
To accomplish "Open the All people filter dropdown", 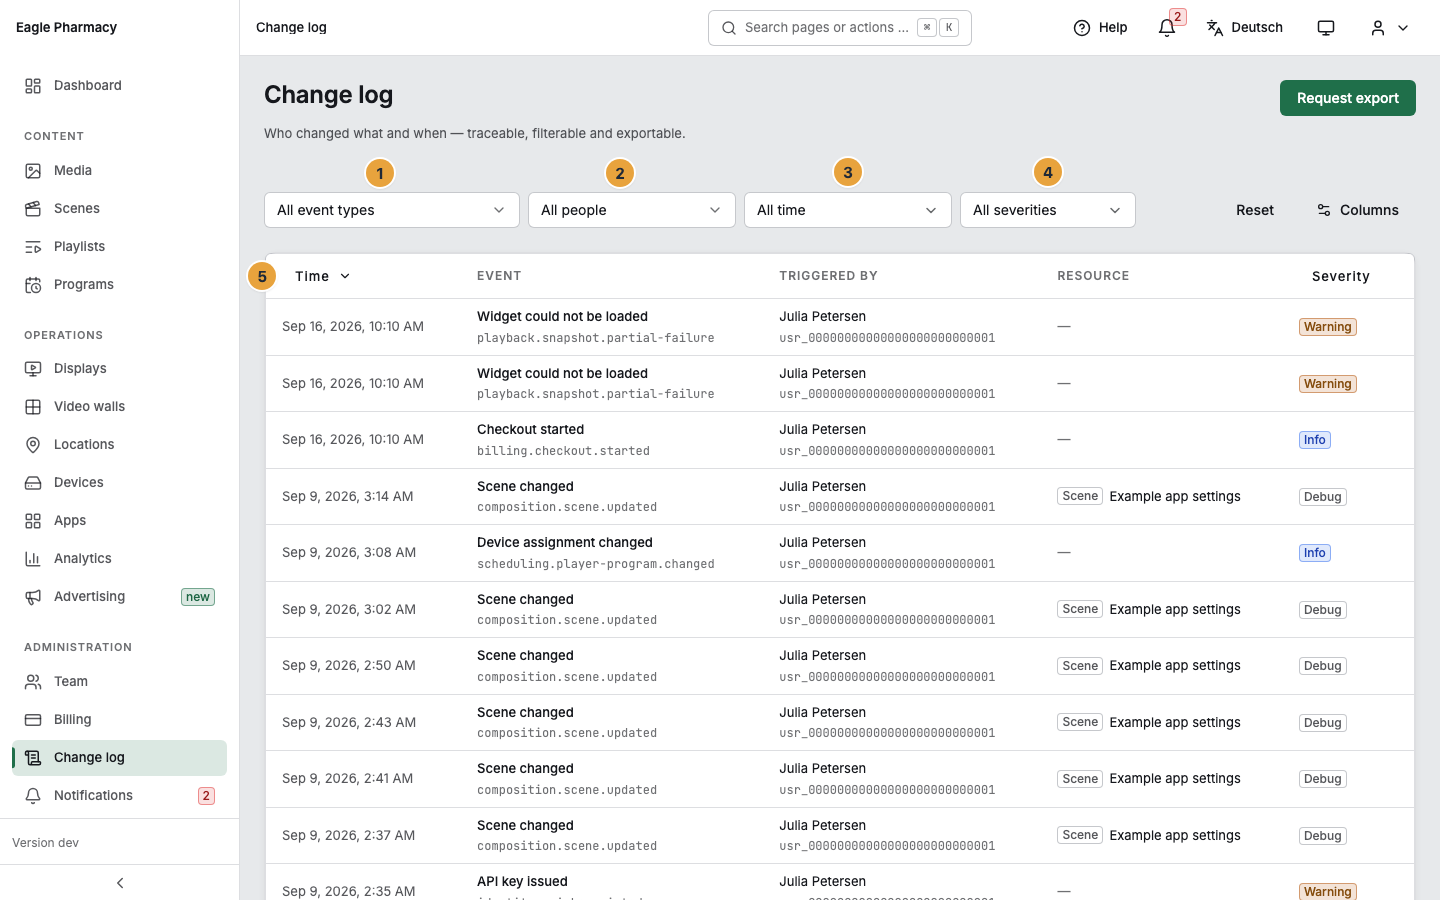I will (632, 210).
